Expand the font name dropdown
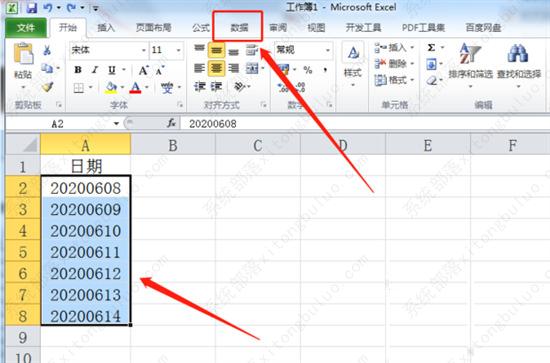Screen dimensions: 550x363 pos(143,50)
